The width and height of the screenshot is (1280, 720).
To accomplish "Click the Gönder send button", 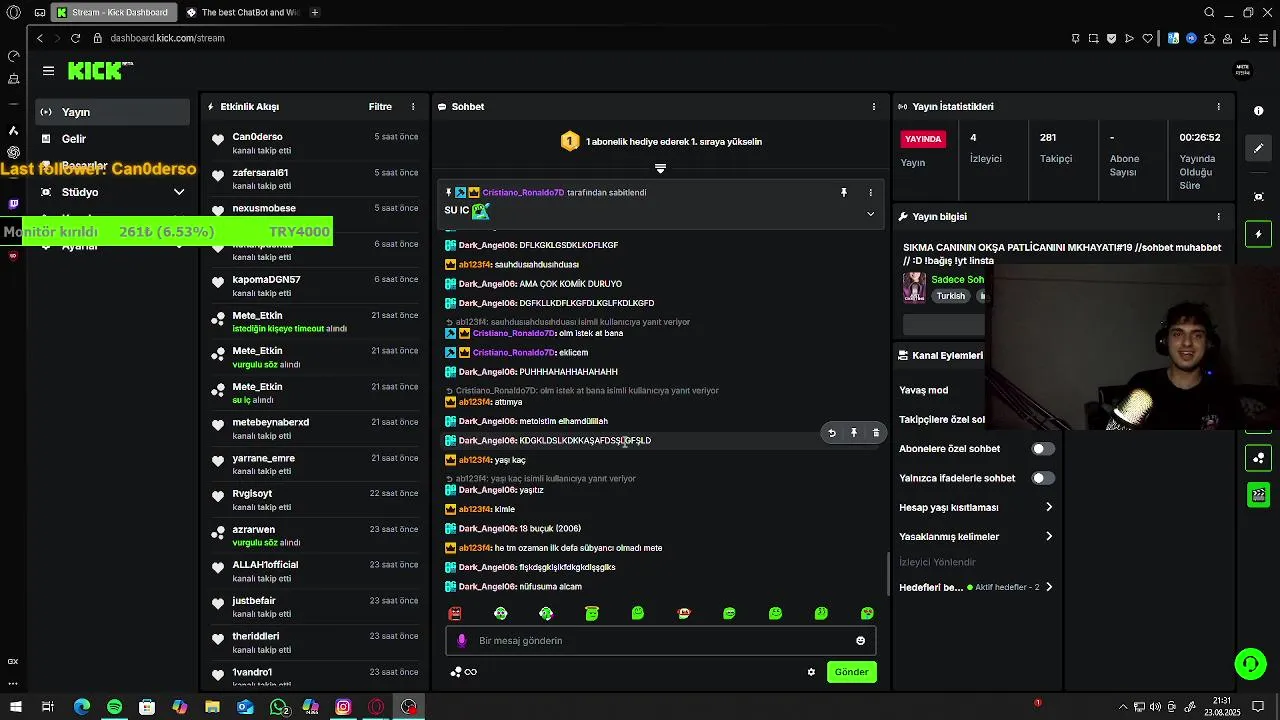I will pyautogui.click(x=851, y=672).
